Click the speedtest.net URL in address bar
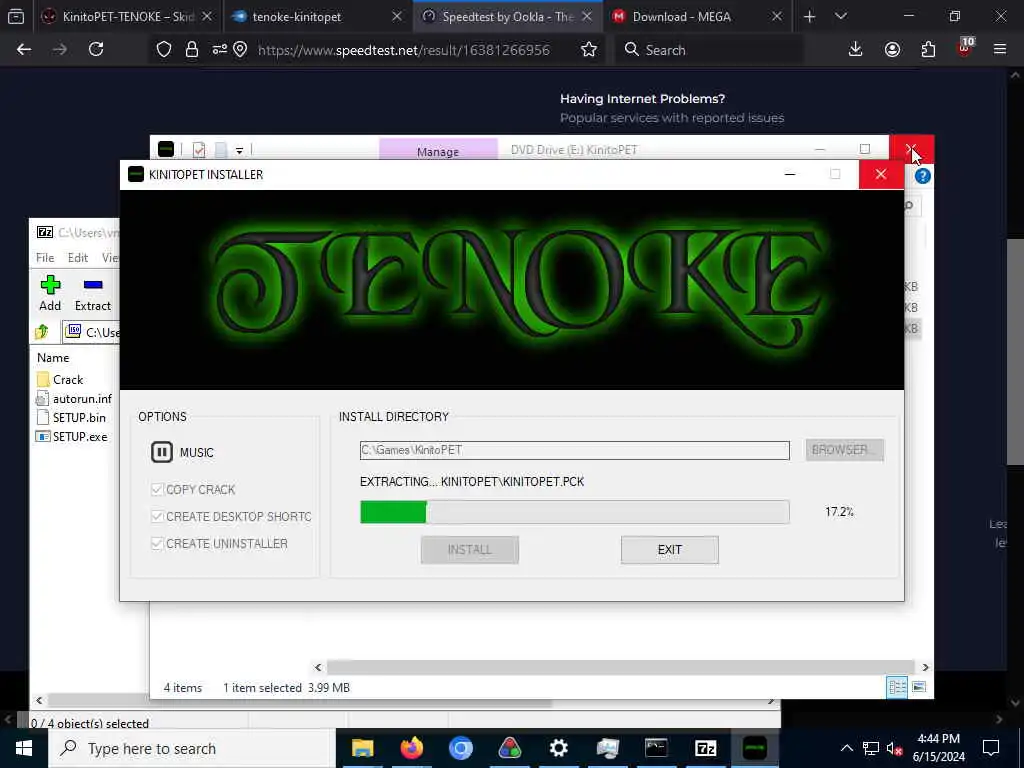Image resolution: width=1024 pixels, height=768 pixels. pyautogui.click(x=404, y=50)
